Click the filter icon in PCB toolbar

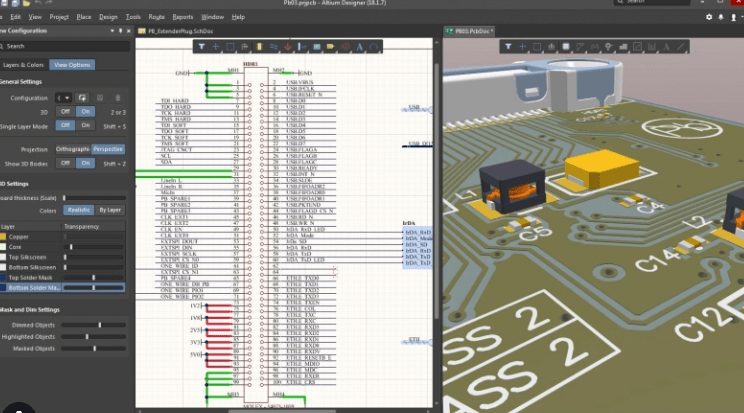point(510,46)
